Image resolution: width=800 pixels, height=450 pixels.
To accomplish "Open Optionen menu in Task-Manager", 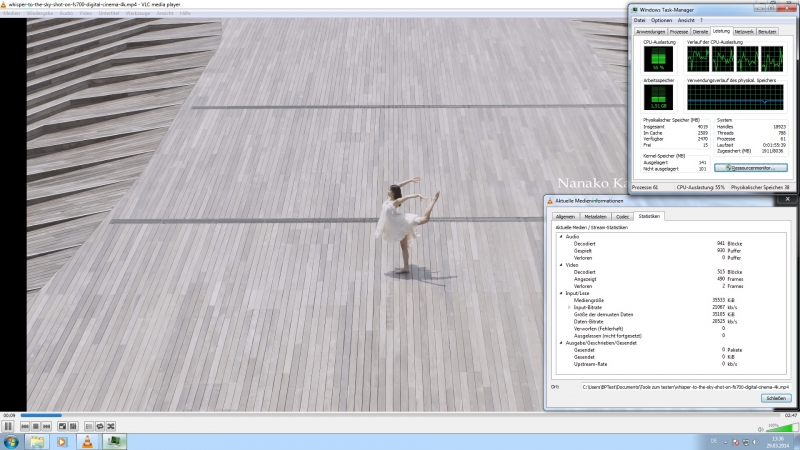I will (x=661, y=20).
